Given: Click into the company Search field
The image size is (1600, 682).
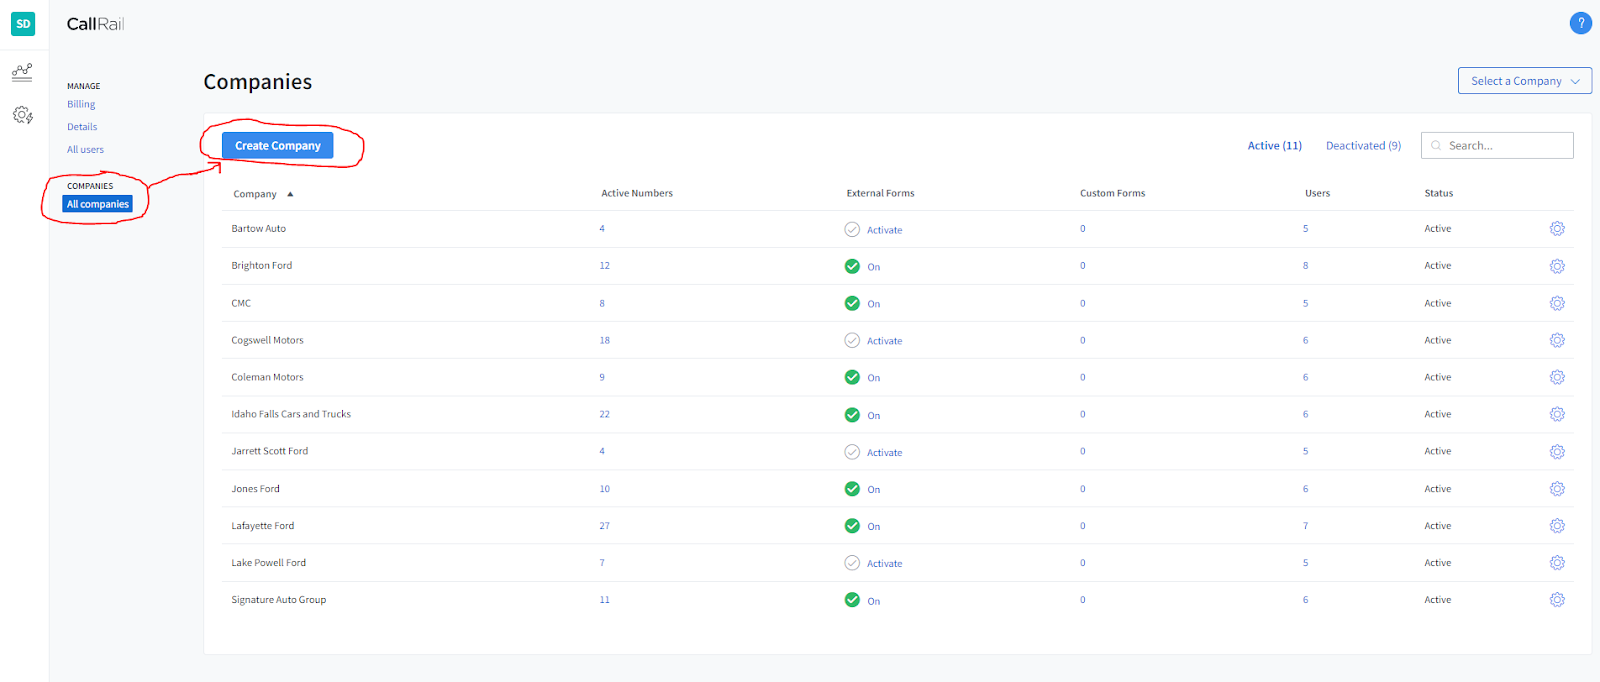Looking at the screenshot, I should pos(1497,146).
